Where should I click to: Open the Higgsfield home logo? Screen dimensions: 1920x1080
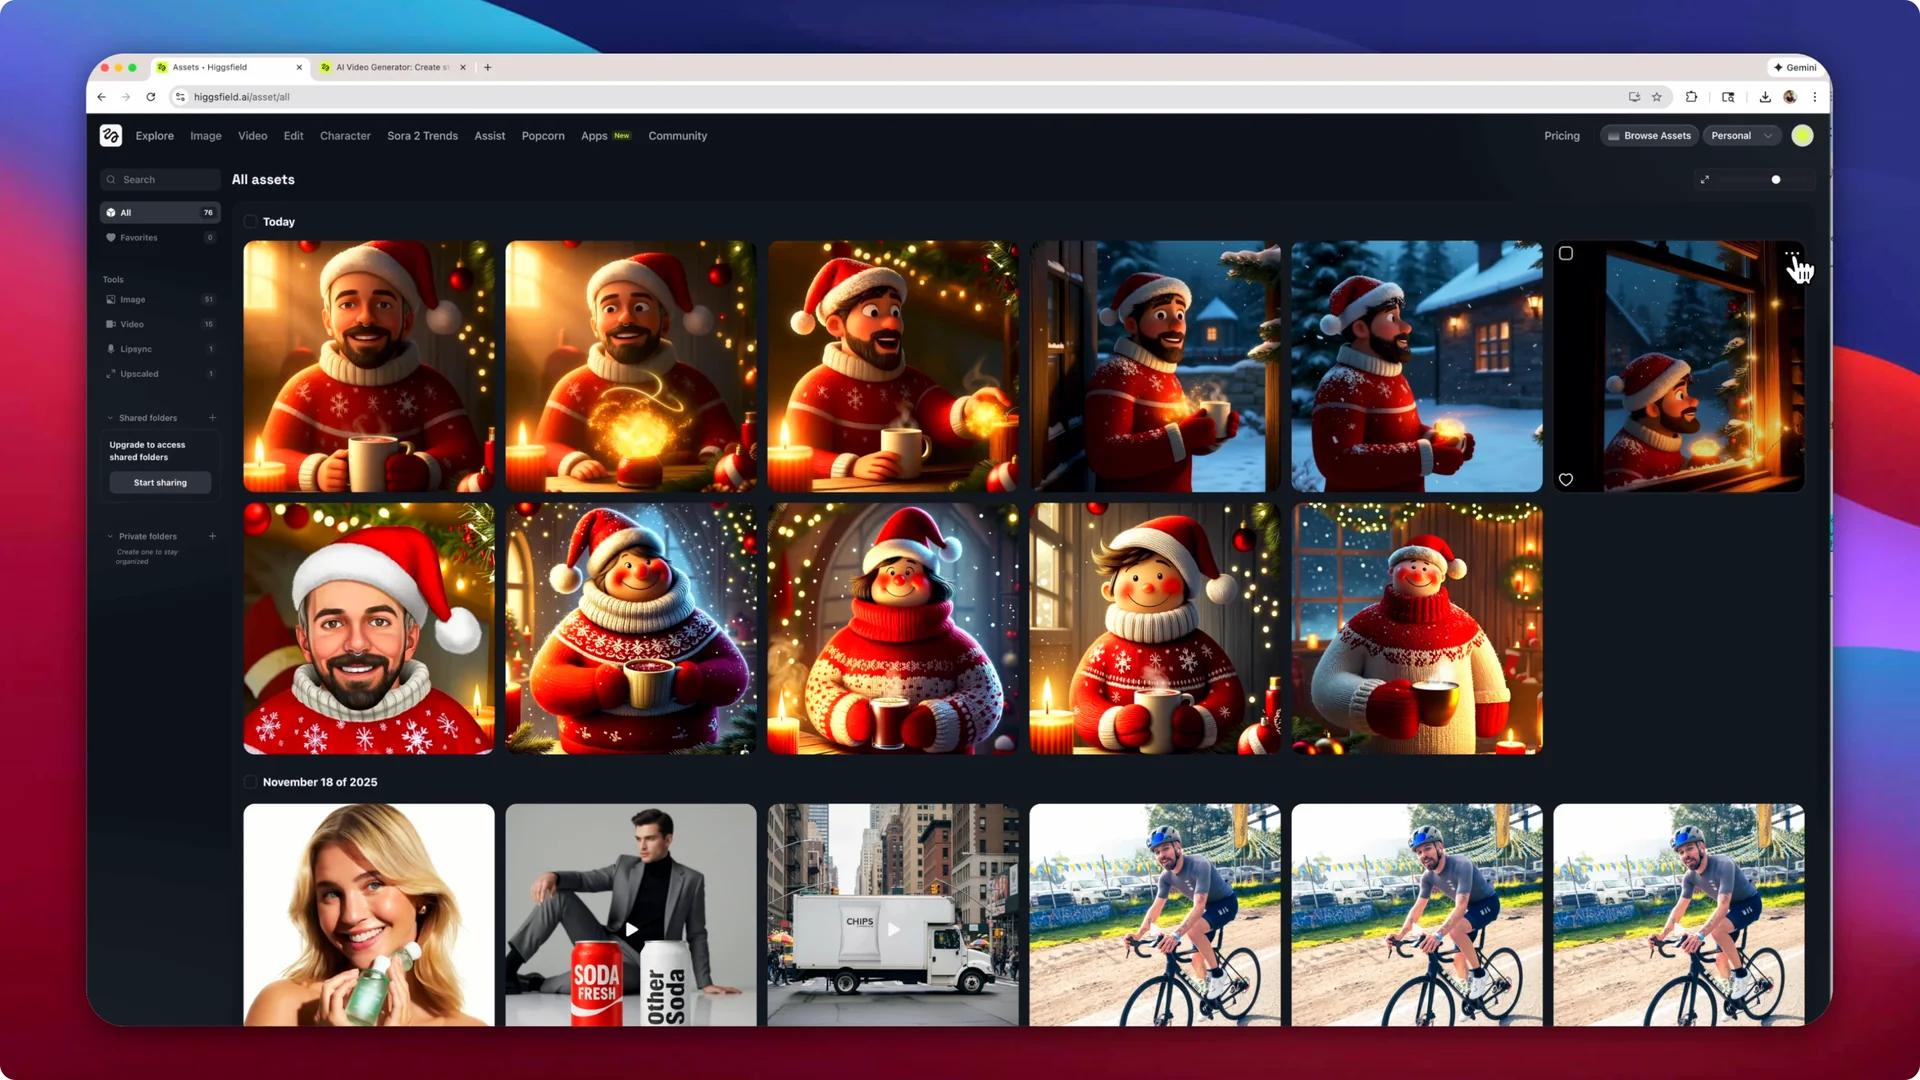(111, 135)
